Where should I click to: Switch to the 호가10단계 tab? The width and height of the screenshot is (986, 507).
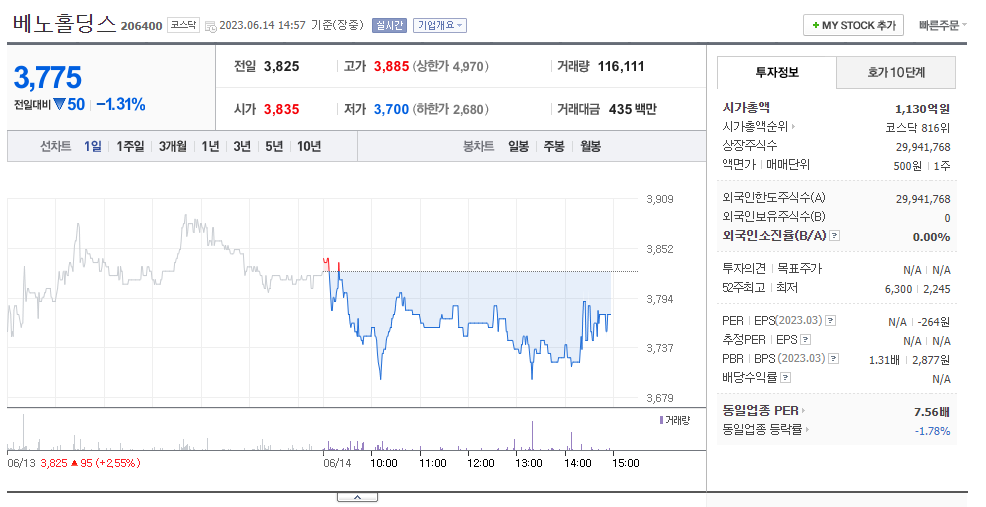(x=896, y=72)
